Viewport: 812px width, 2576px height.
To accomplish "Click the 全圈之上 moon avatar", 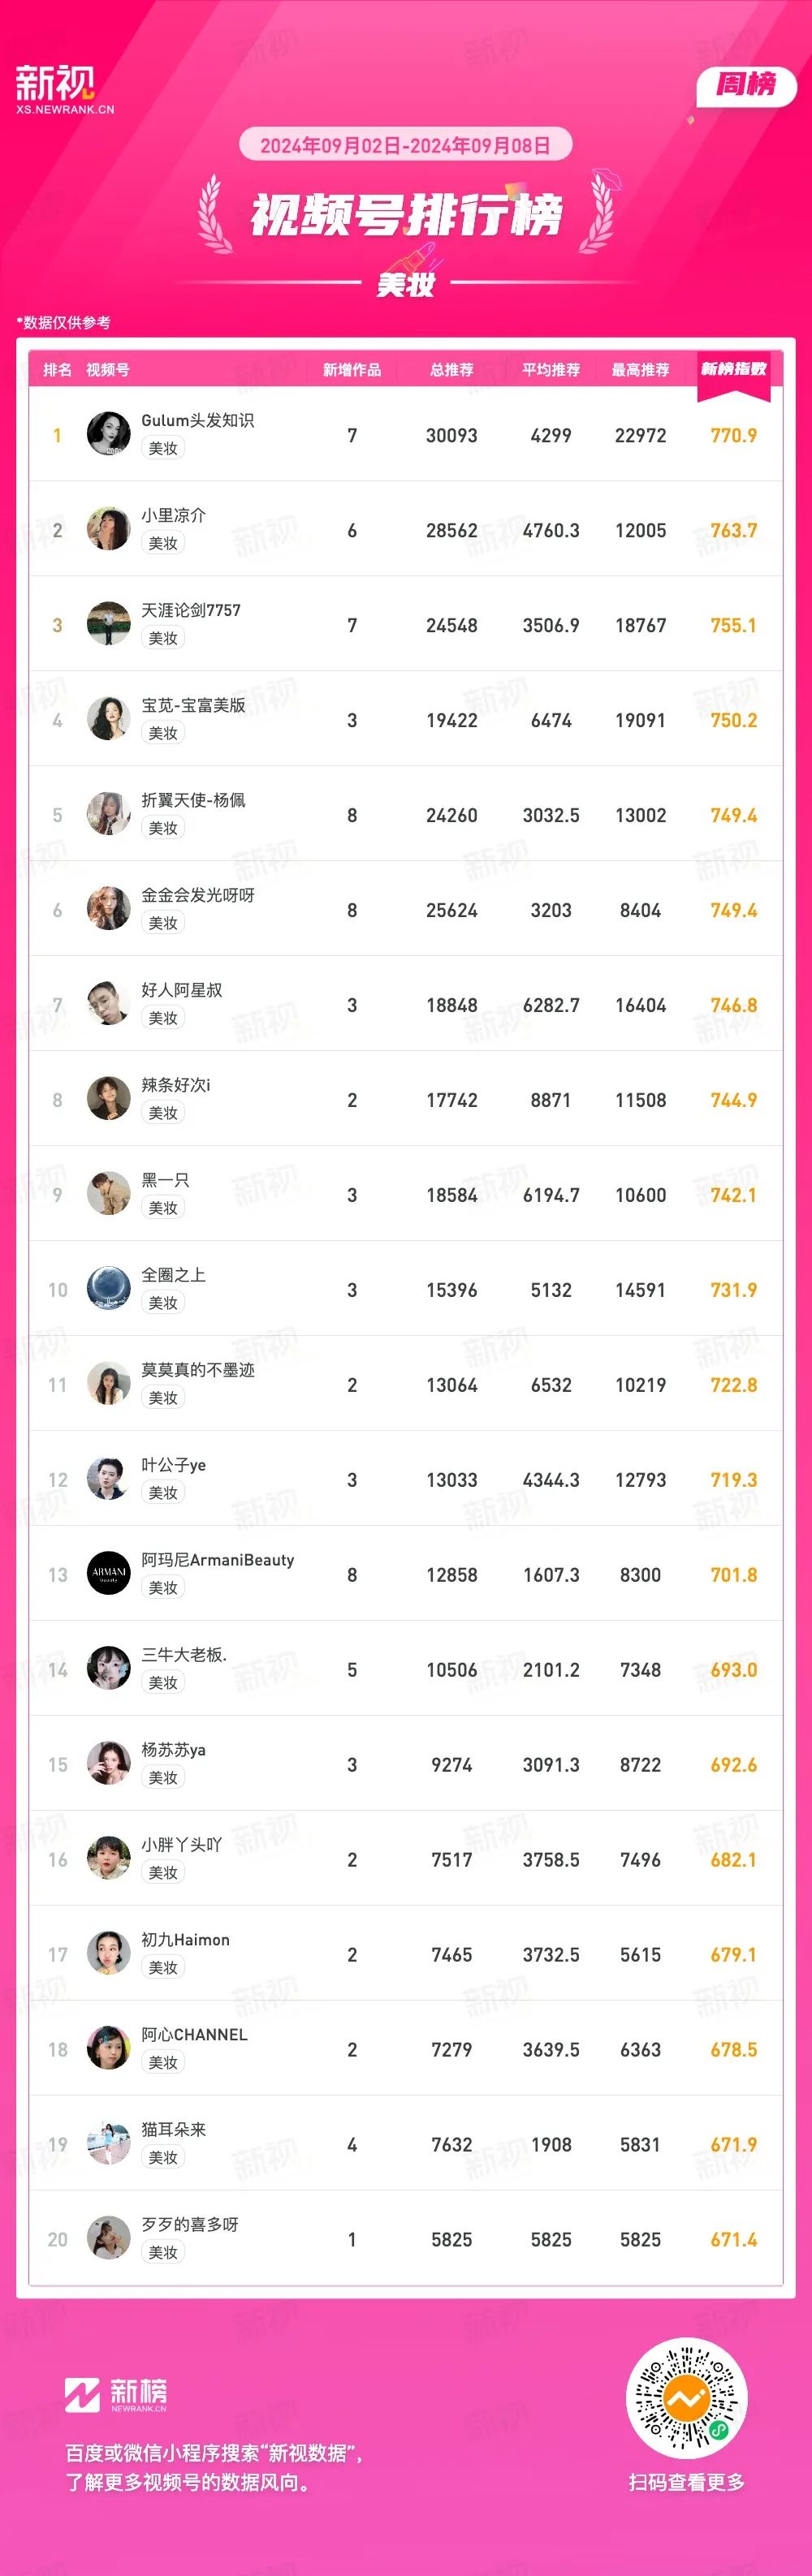I will coord(109,1289).
